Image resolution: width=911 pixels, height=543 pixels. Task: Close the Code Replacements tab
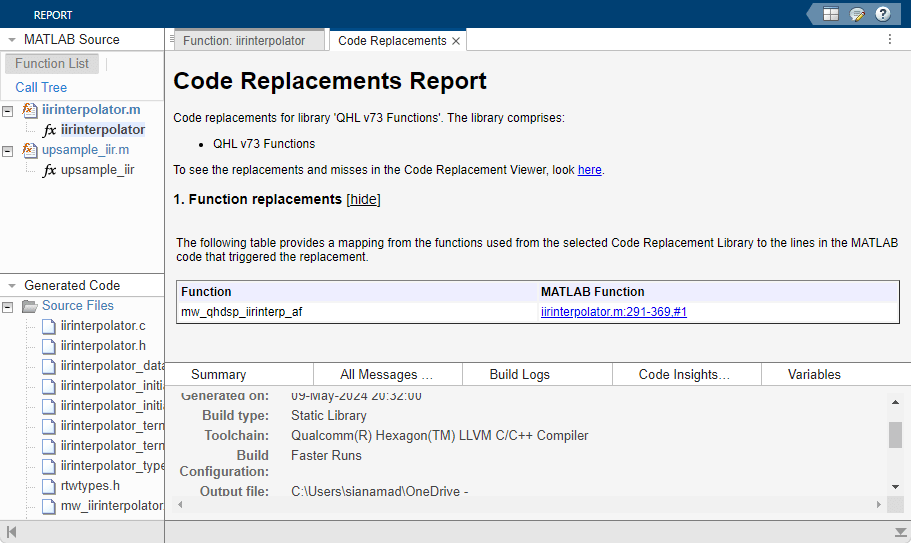(x=456, y=41)
